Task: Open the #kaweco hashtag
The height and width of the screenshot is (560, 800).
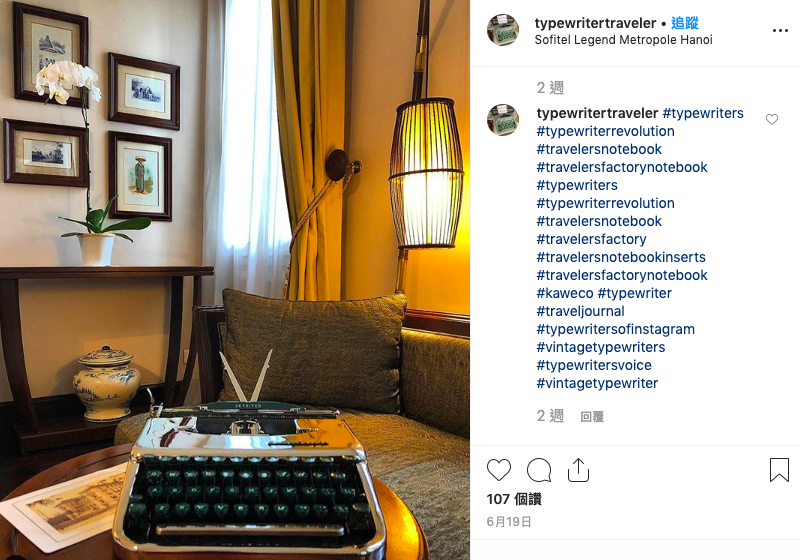Action: [565, 293]
